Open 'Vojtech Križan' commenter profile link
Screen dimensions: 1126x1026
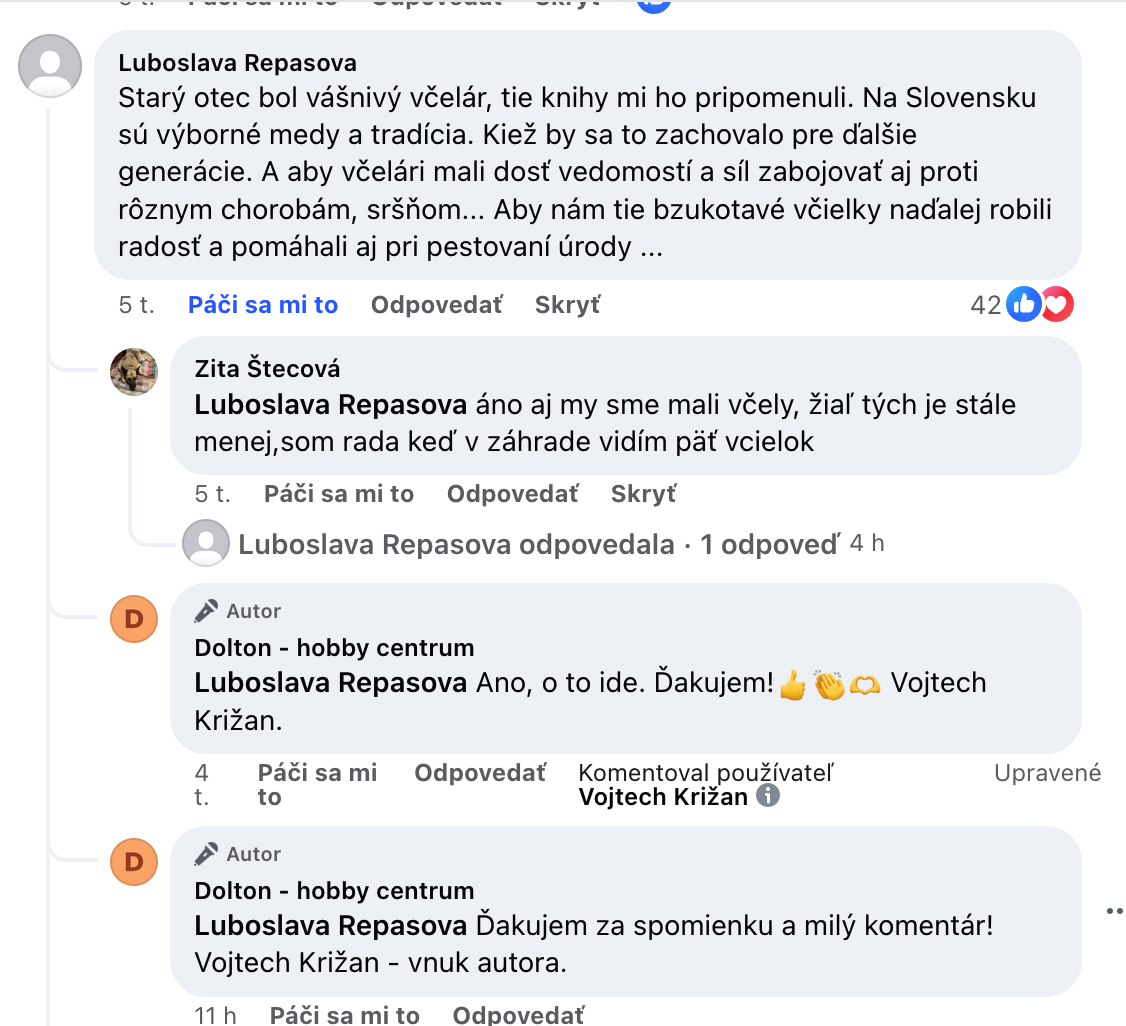tap(663, 797)
